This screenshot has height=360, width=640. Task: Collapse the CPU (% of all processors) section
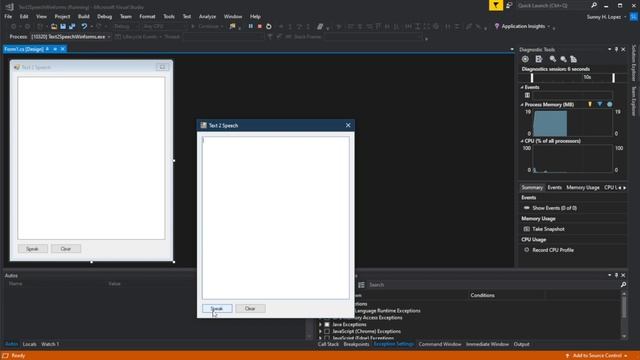click(x=522, y=141)
